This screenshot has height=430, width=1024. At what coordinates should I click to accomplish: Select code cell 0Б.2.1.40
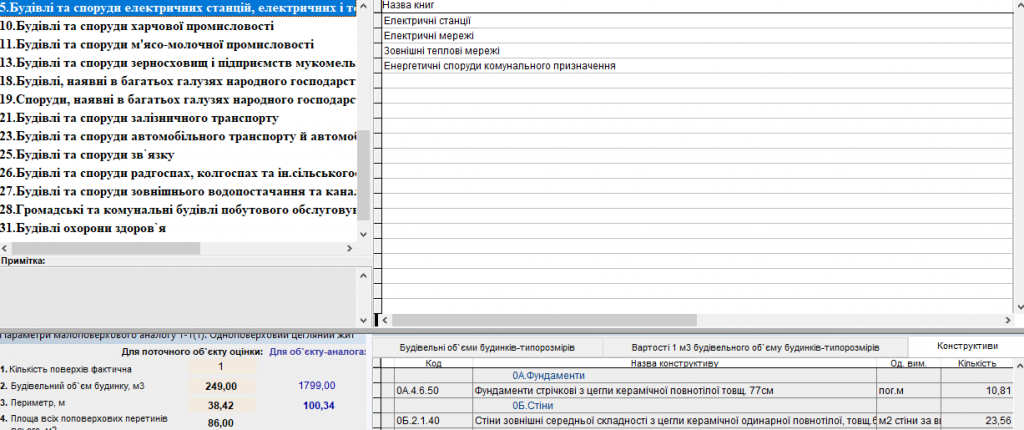click(x=434, y=420)
